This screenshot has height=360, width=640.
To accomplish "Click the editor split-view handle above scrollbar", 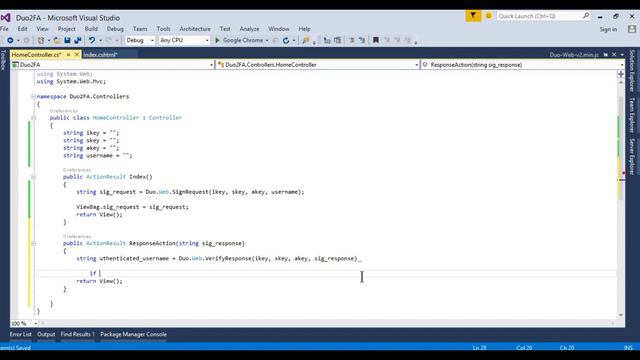I will pyautogui.click(x=621, y=74).
